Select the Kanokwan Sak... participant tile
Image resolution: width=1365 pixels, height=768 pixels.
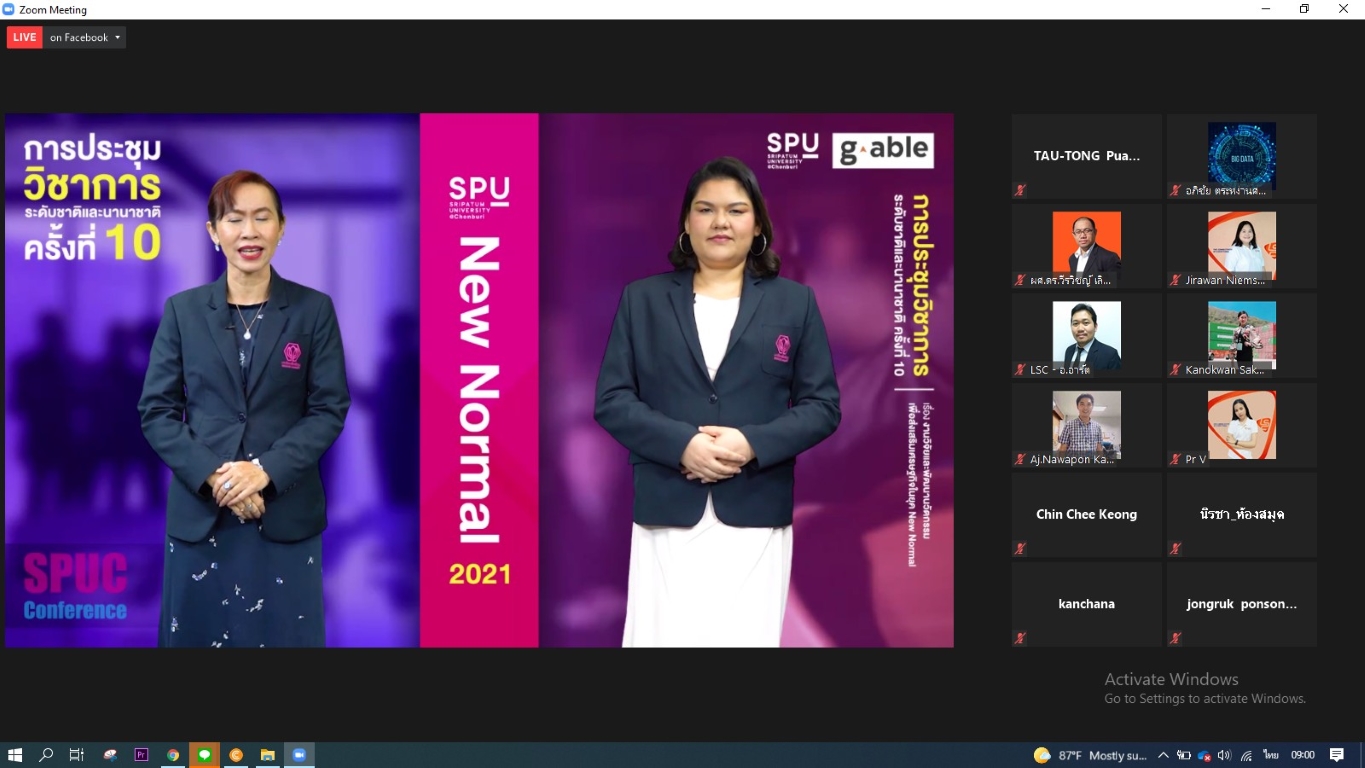click(1242, 335)
